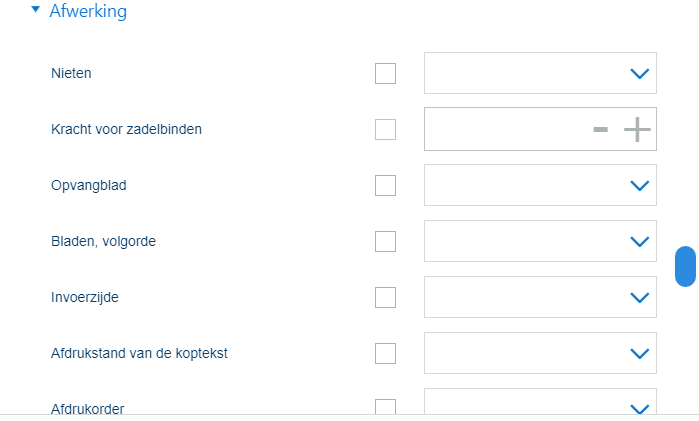Click the Afwerking section heading

[88, 12]
